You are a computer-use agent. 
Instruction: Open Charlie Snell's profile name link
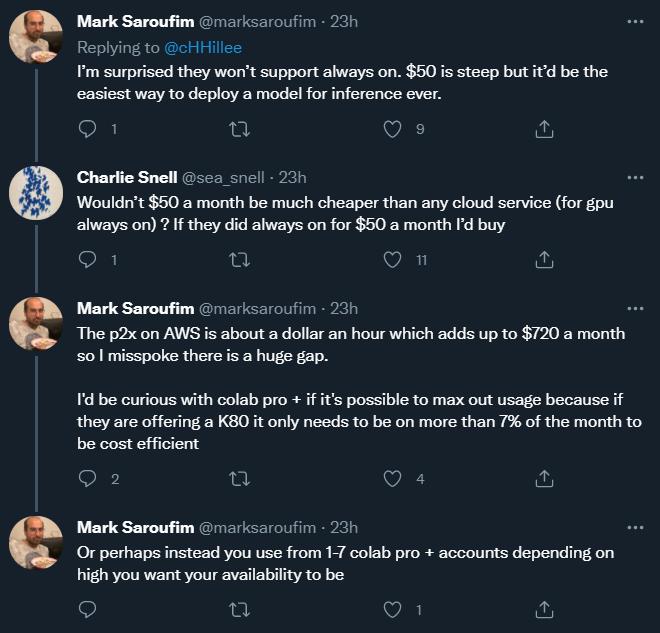point(127,178)
